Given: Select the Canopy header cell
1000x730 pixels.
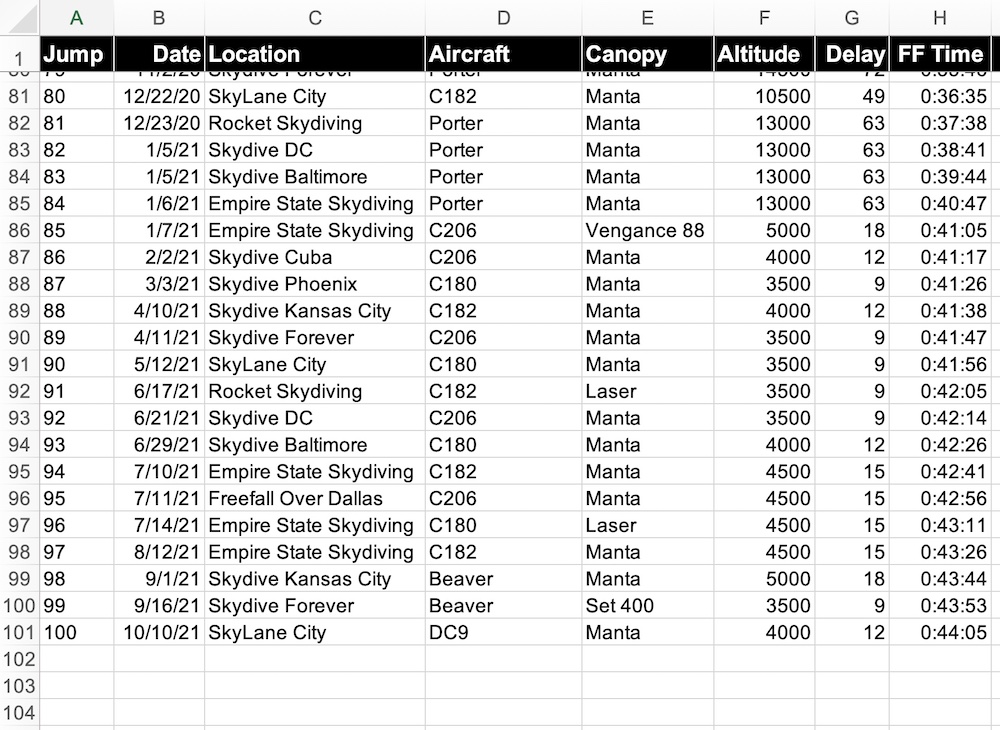Looking at the screenshot, I should coord(647,55).
